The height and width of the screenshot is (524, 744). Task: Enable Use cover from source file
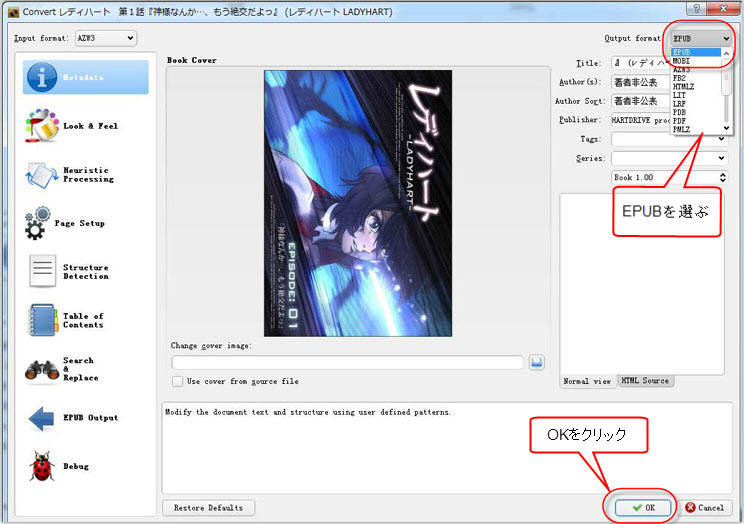pyautogui.click(x=177, y=381)
